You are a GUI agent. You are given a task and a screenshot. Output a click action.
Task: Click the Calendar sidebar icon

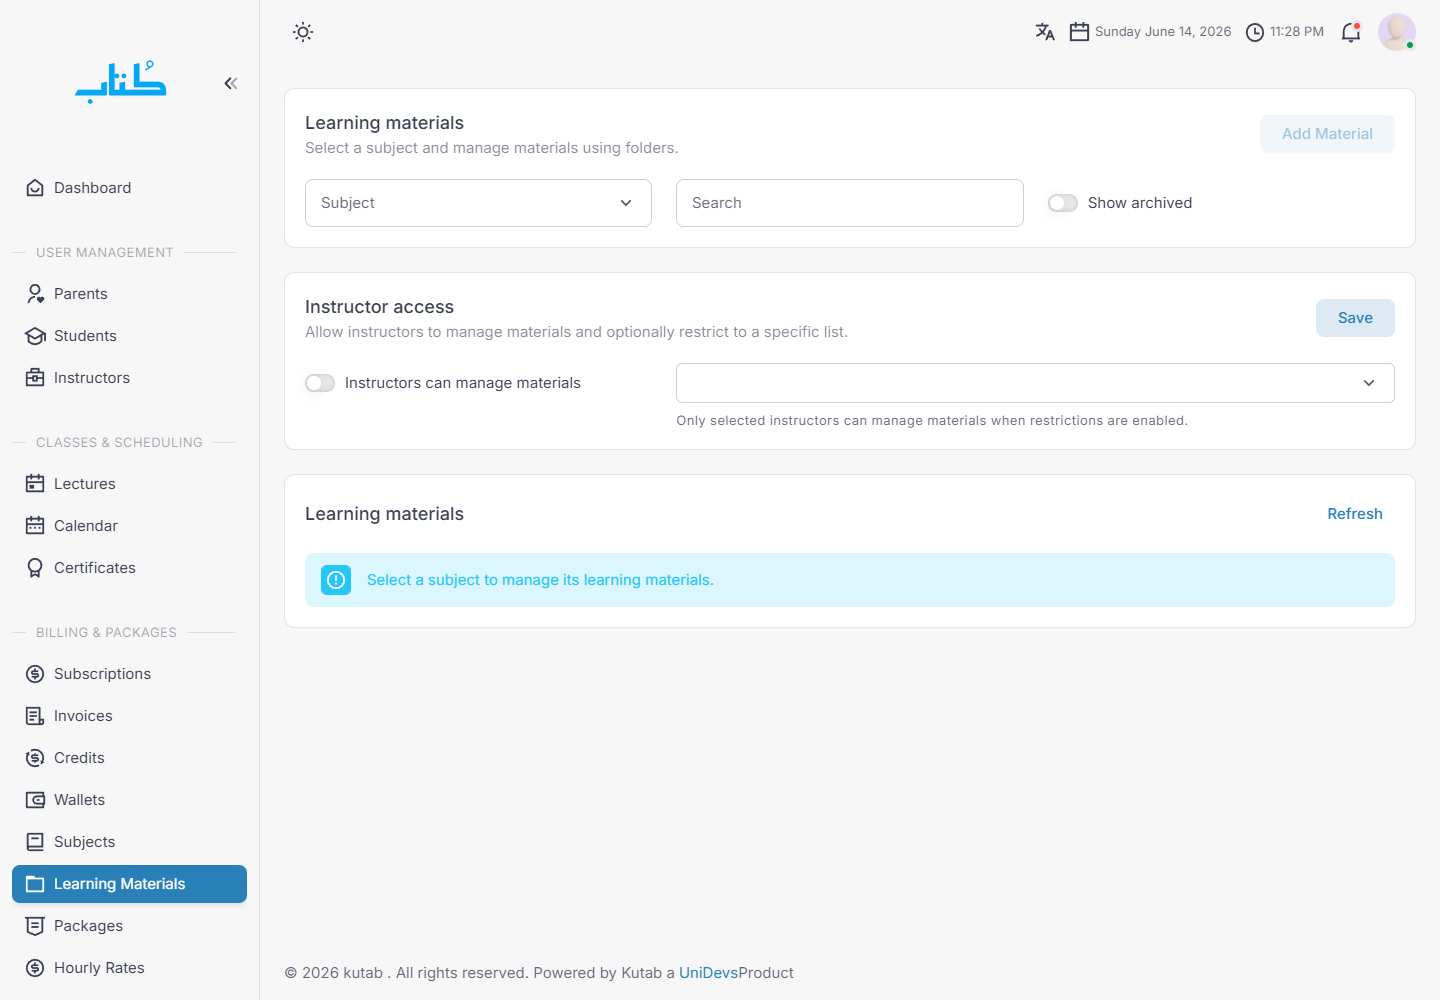pyautogui.click(x=35, y=526)
